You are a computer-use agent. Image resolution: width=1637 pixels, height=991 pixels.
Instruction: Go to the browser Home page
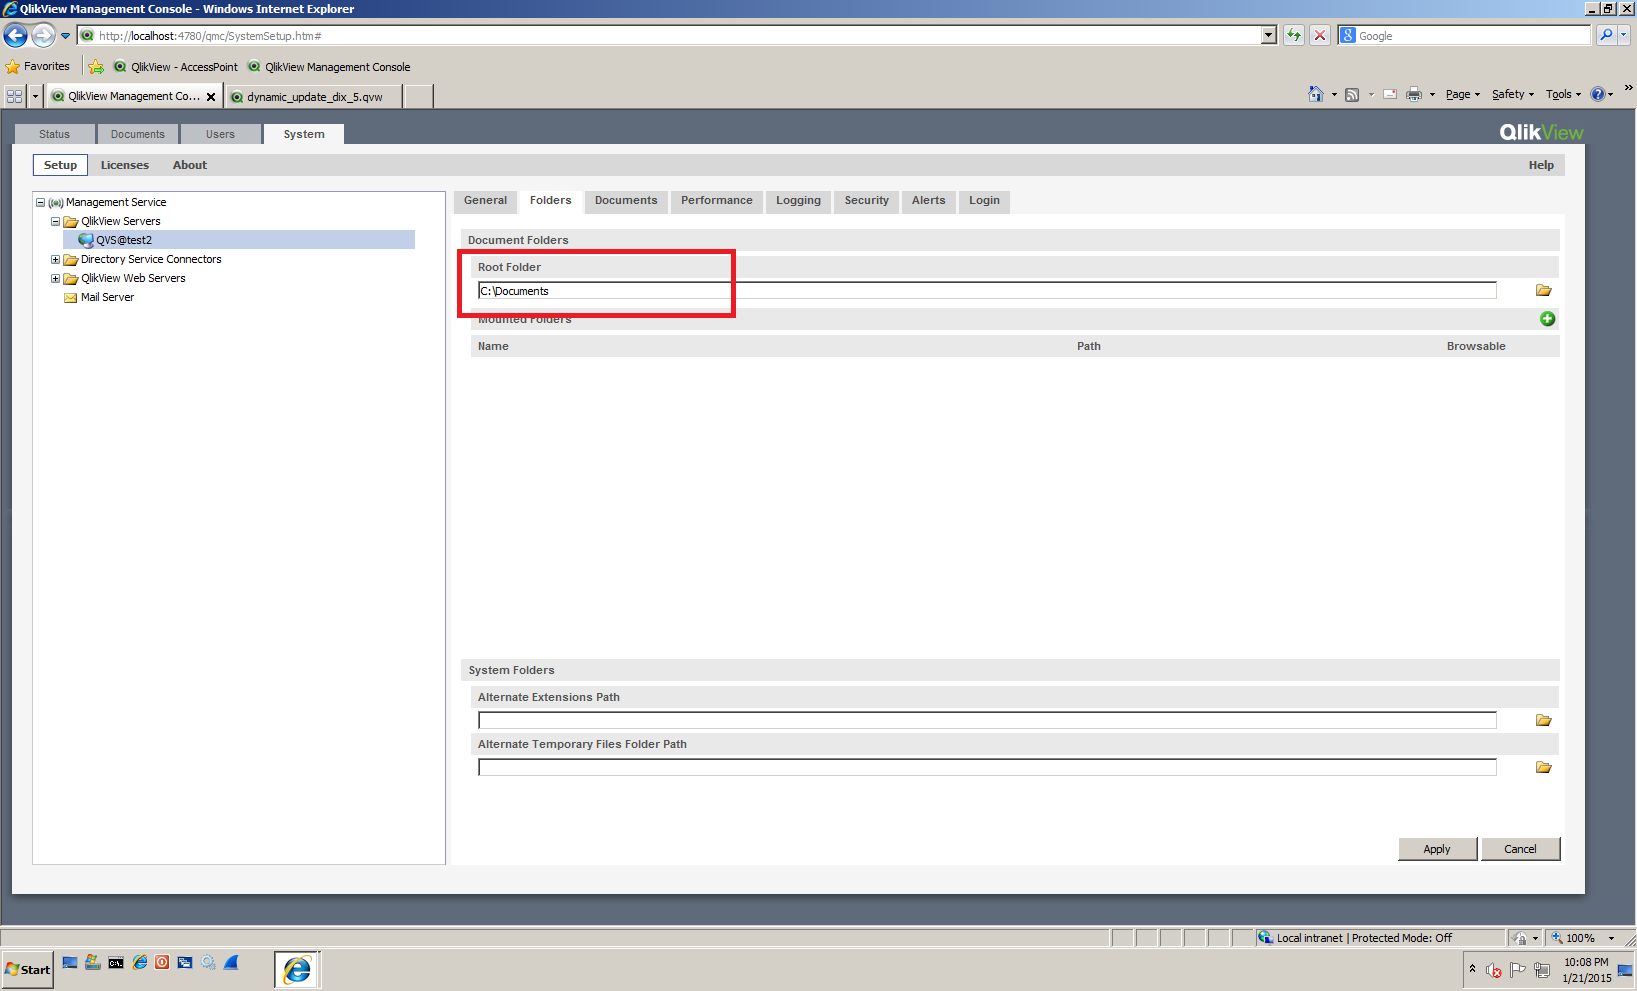pyautogui.click(x=1316, y=94)
